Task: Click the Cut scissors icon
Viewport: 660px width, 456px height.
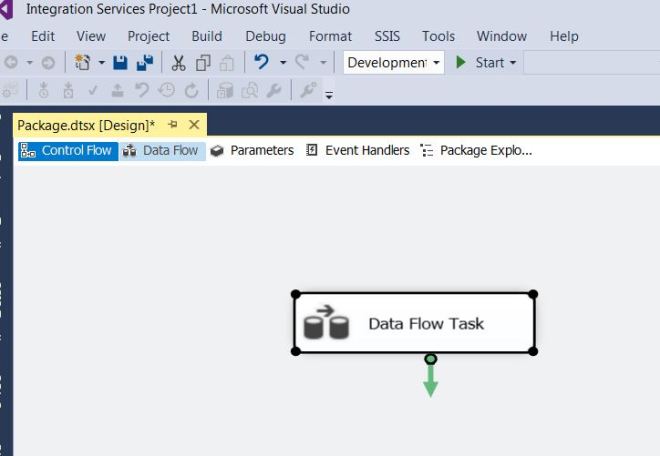Action: tap(178, 63)
